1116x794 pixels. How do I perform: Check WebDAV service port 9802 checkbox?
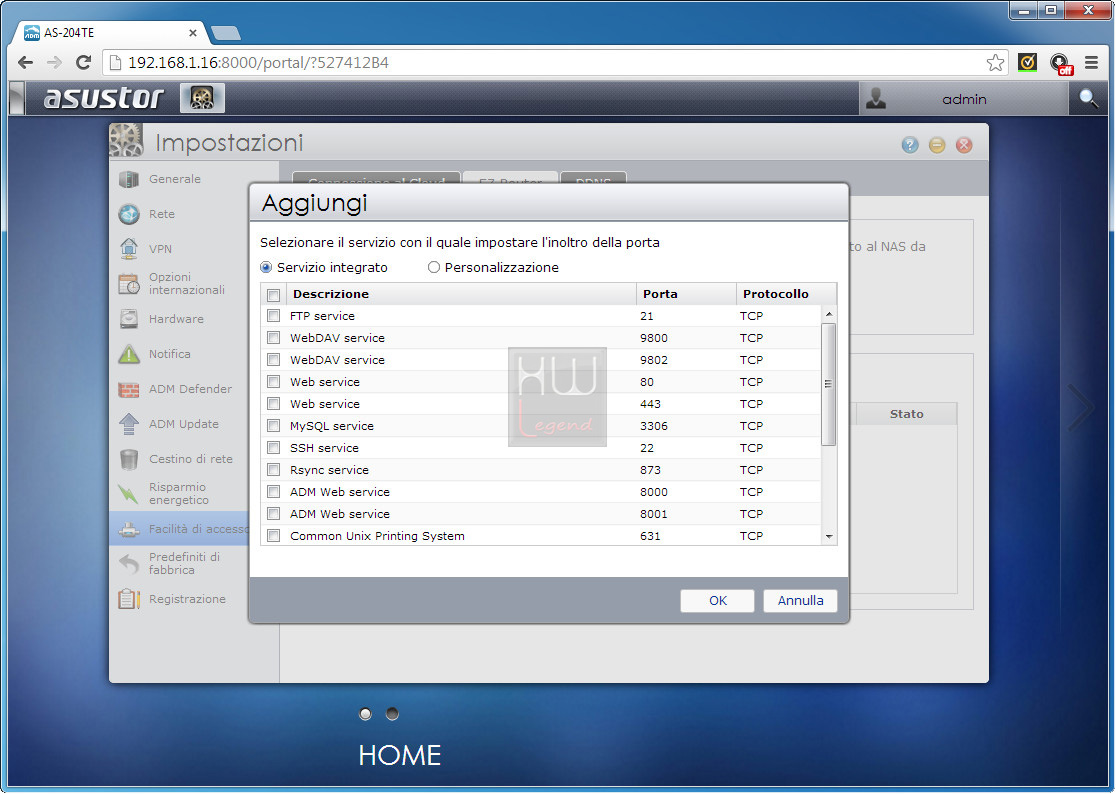[x=273, y=360]
